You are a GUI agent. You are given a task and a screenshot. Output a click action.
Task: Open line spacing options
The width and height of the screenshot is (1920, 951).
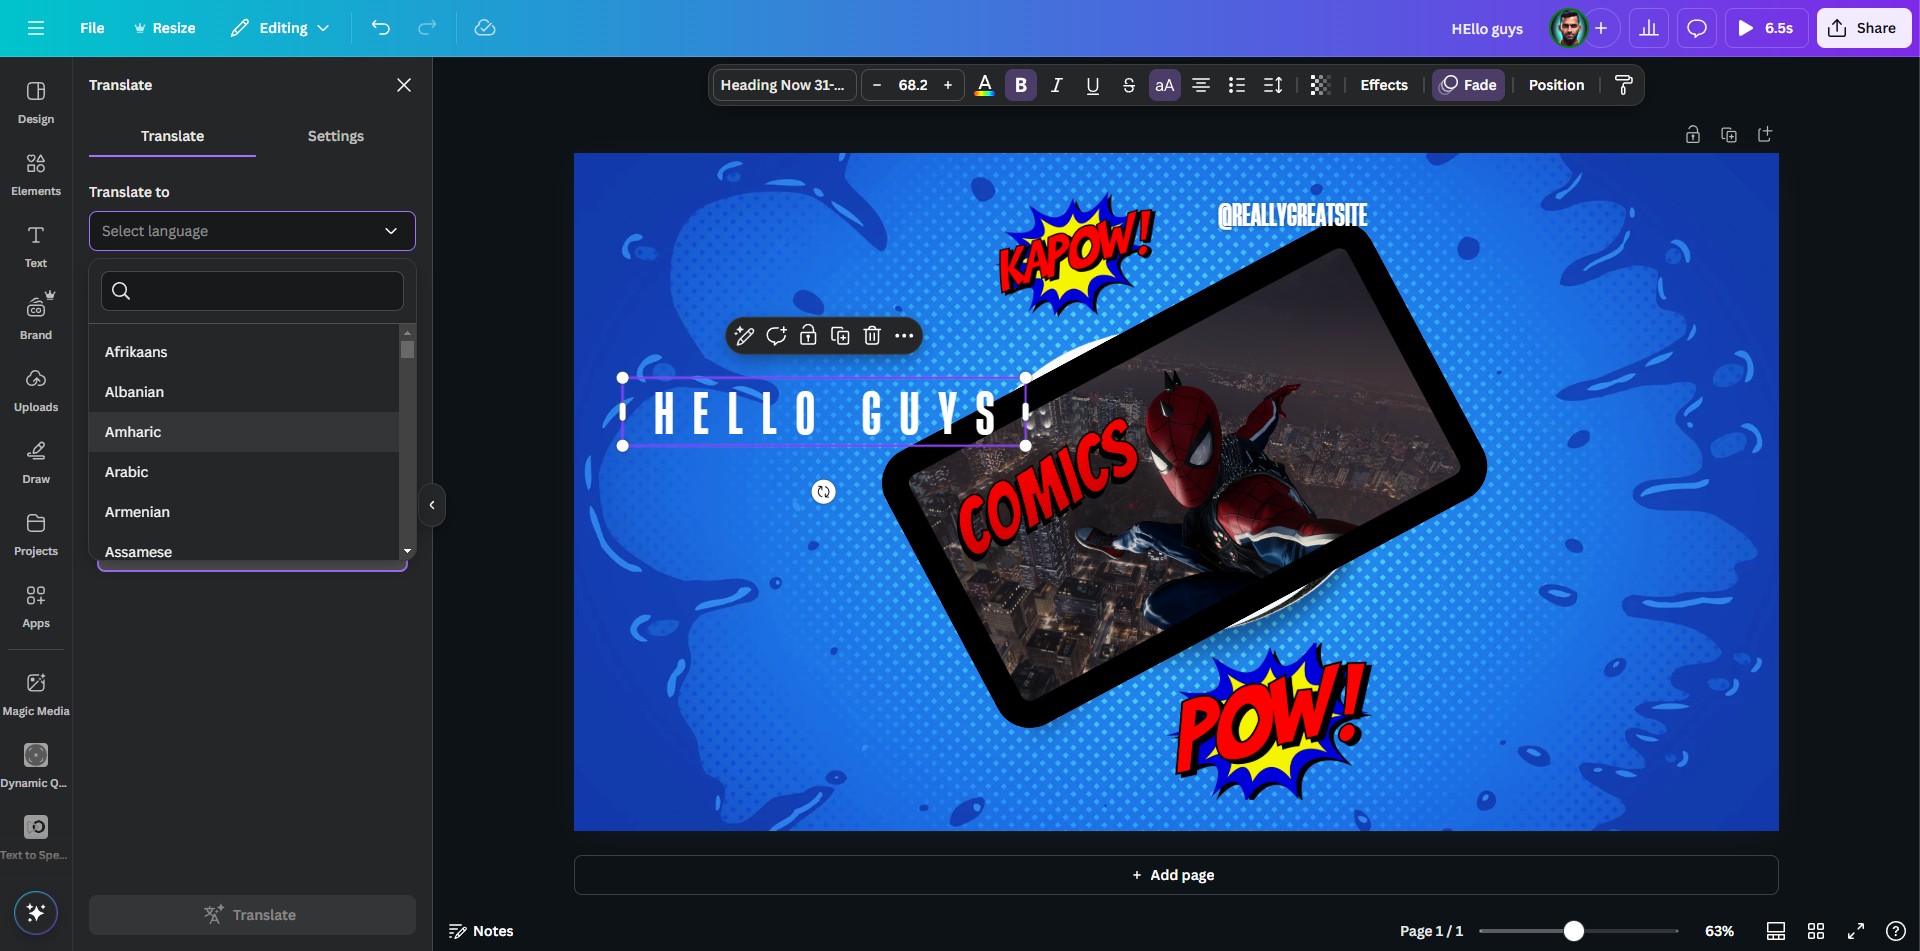pyautogui.click(x=1273, y=85)
